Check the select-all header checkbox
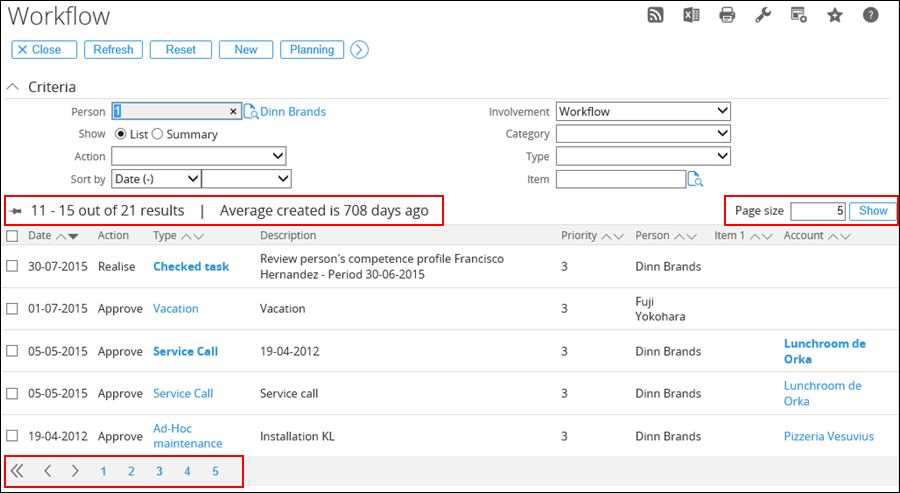This screenshot has height=493, width=900. [12, 235]
